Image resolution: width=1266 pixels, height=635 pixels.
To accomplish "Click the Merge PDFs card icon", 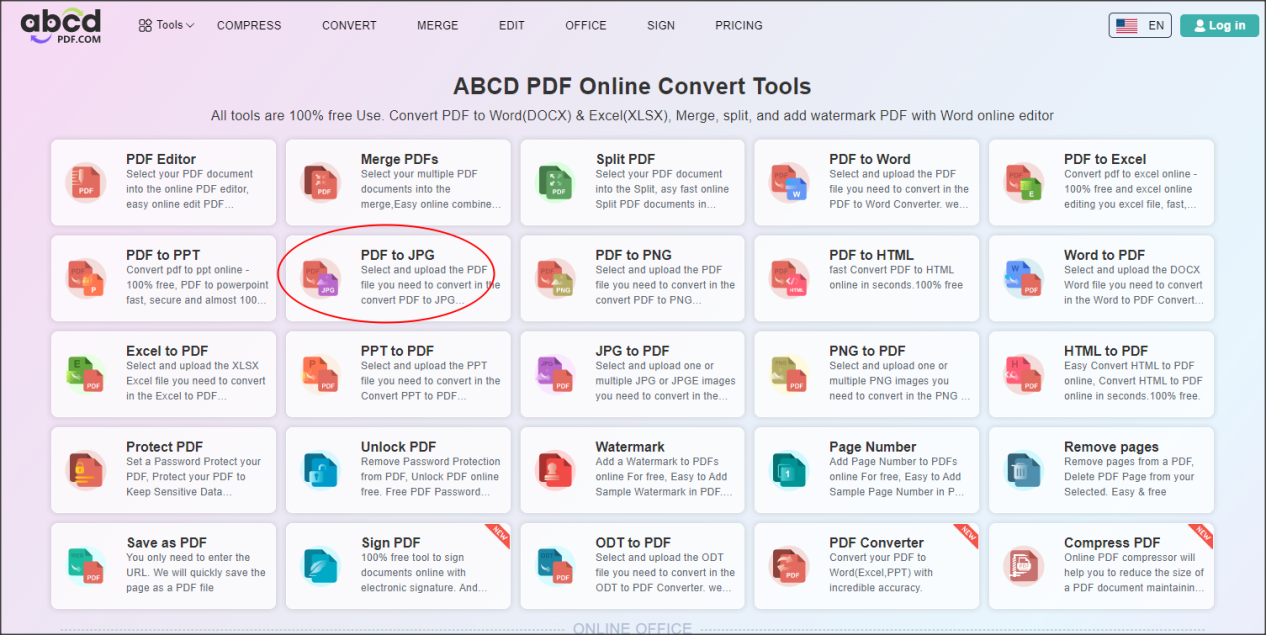I will (x=320, y=182).
